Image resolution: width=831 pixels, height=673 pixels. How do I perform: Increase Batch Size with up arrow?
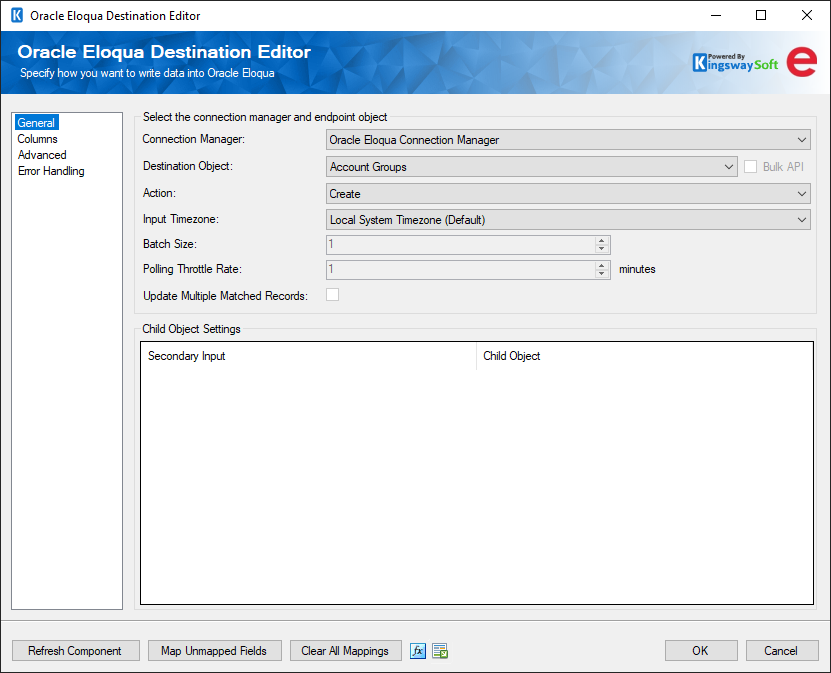(601, 241)
